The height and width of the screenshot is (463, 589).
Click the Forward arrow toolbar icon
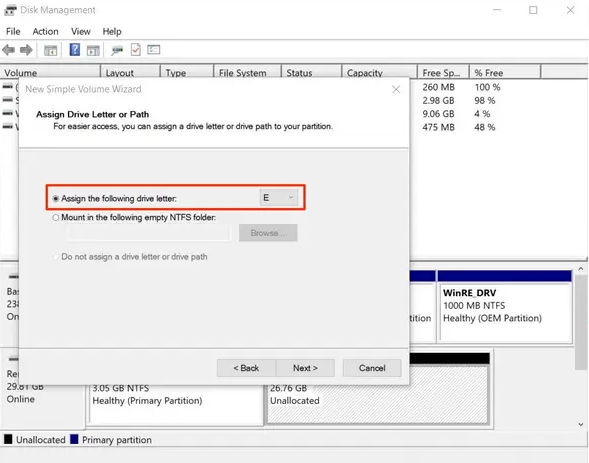click(26, 50)
